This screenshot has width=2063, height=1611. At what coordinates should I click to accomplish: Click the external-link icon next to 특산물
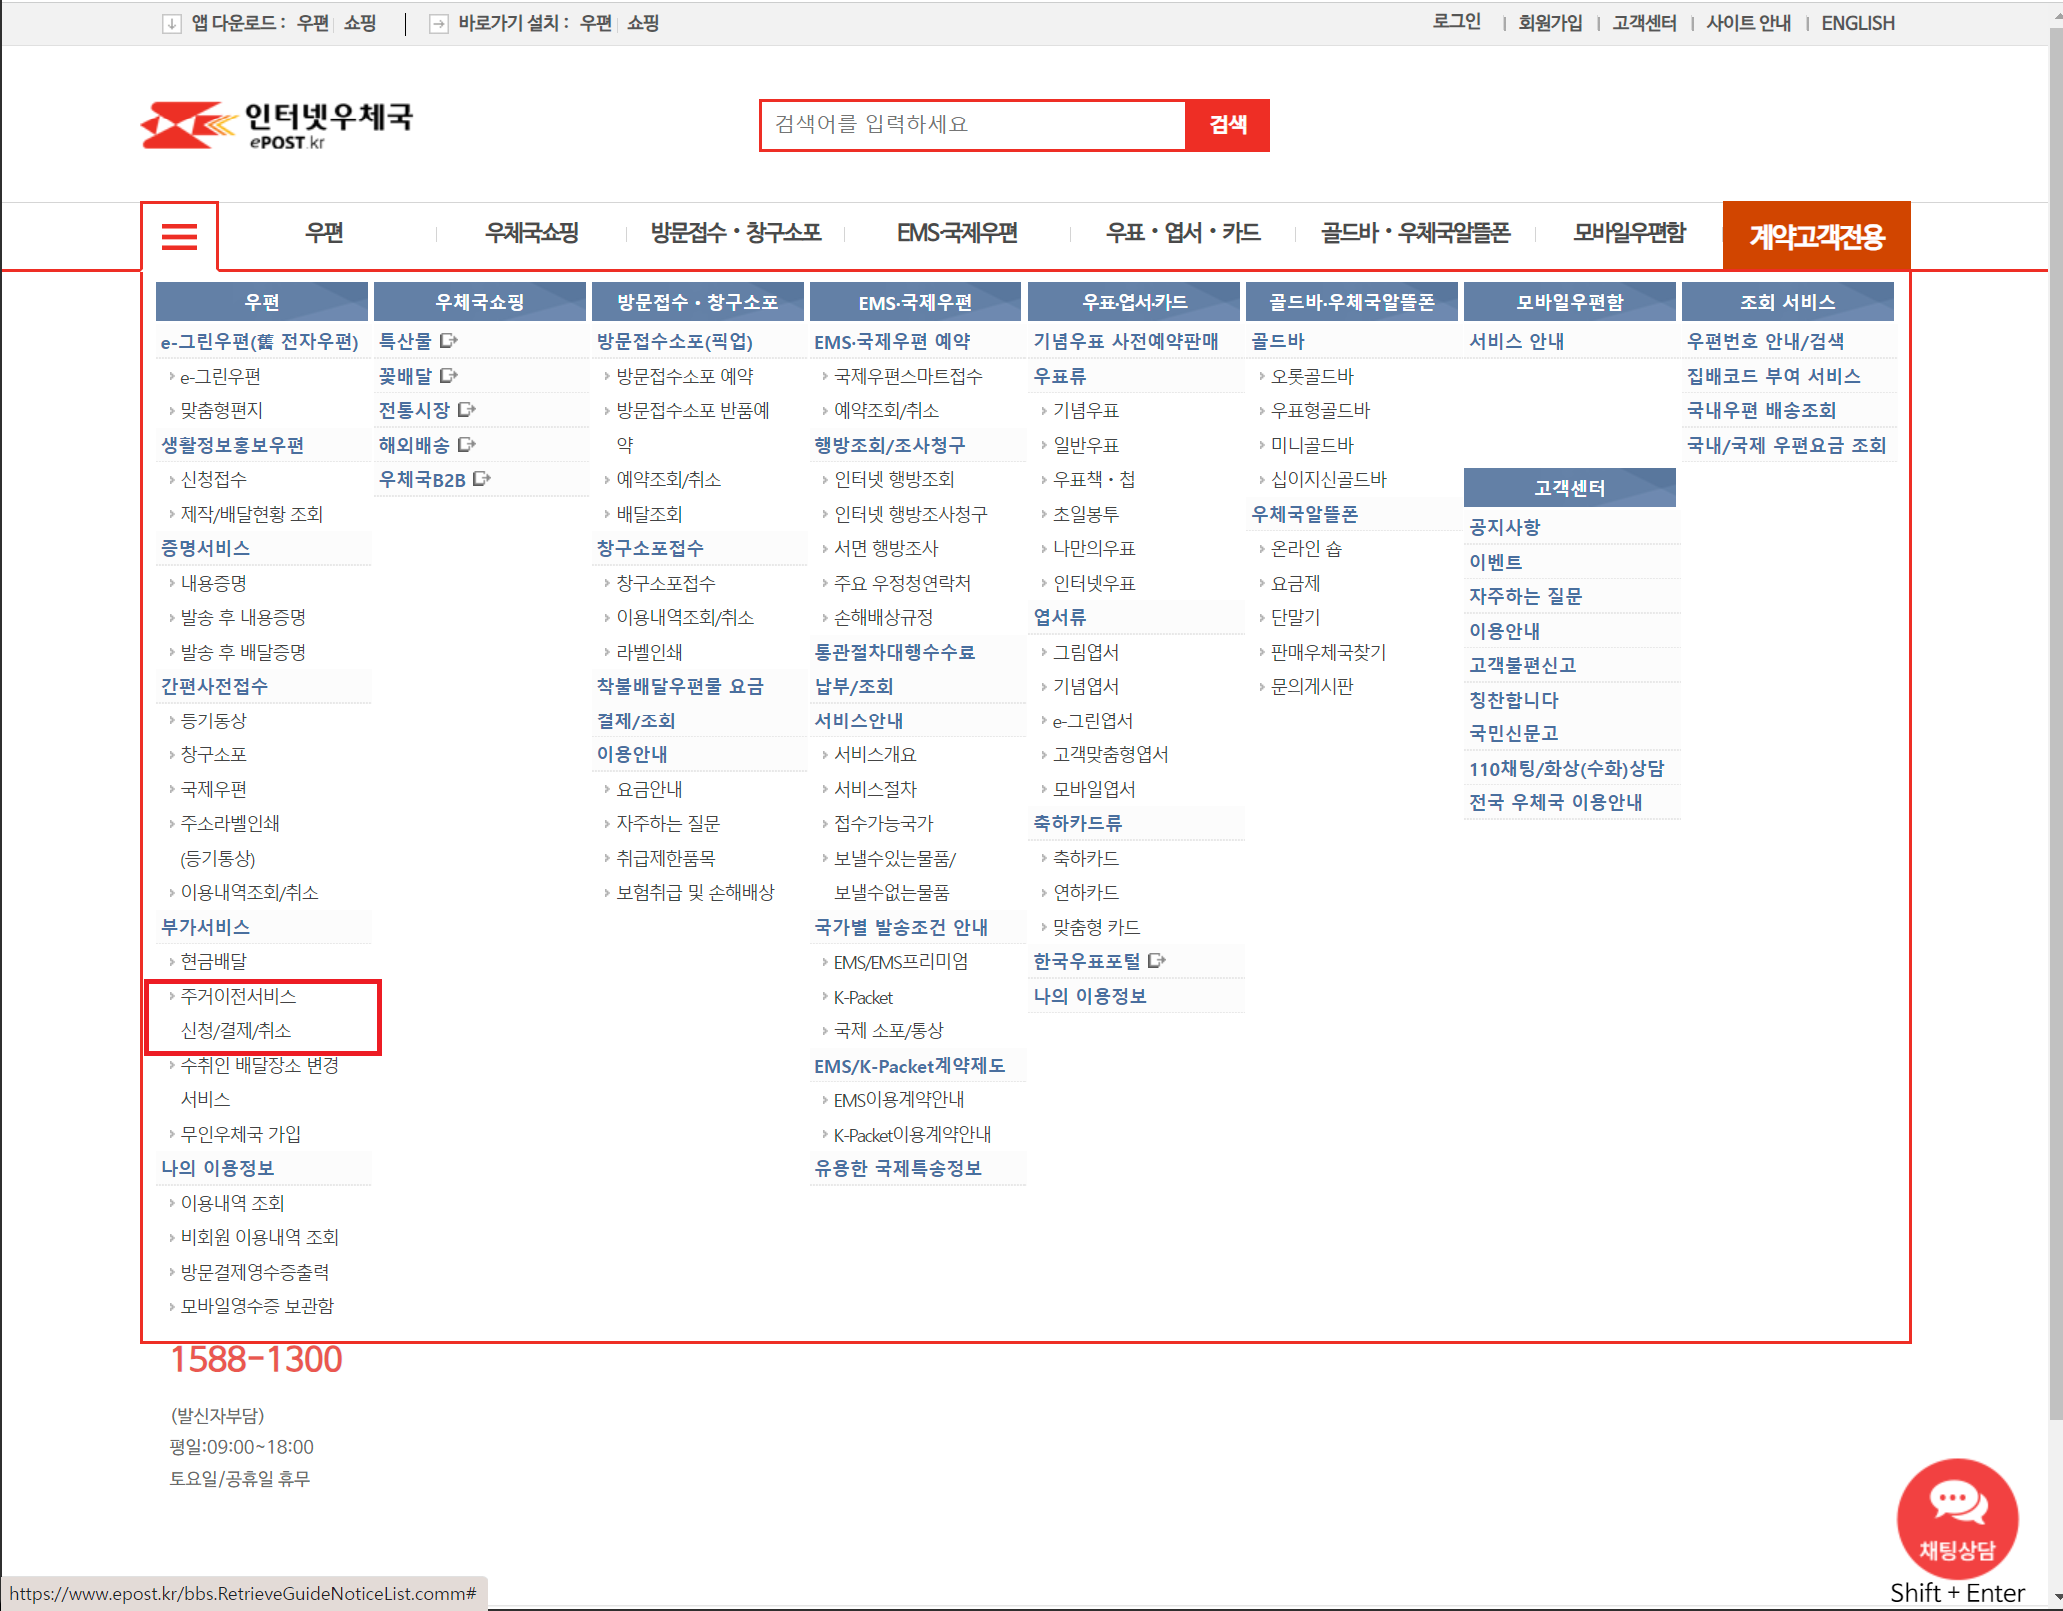coord(448,340)
